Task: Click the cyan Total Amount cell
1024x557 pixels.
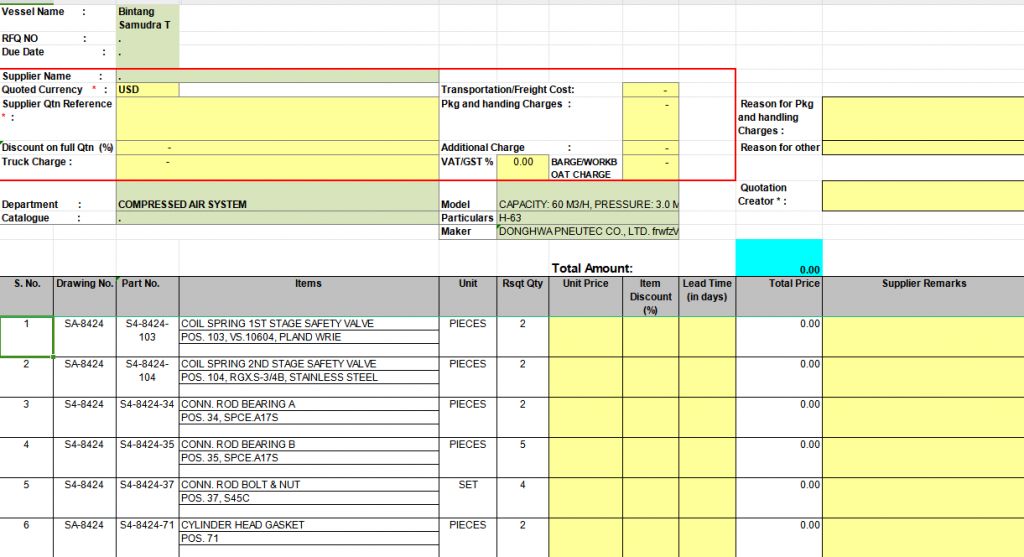Action: [x=778, y=258]
